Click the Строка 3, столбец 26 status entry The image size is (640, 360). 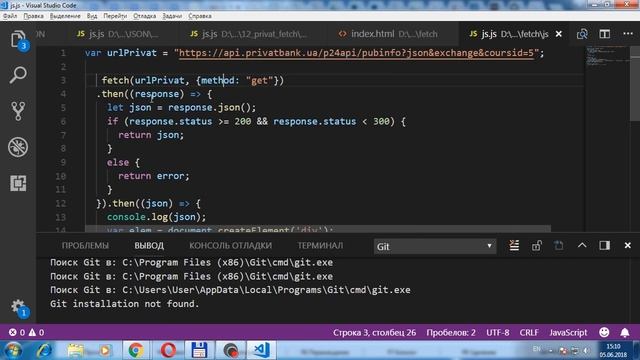coord(374,332)
